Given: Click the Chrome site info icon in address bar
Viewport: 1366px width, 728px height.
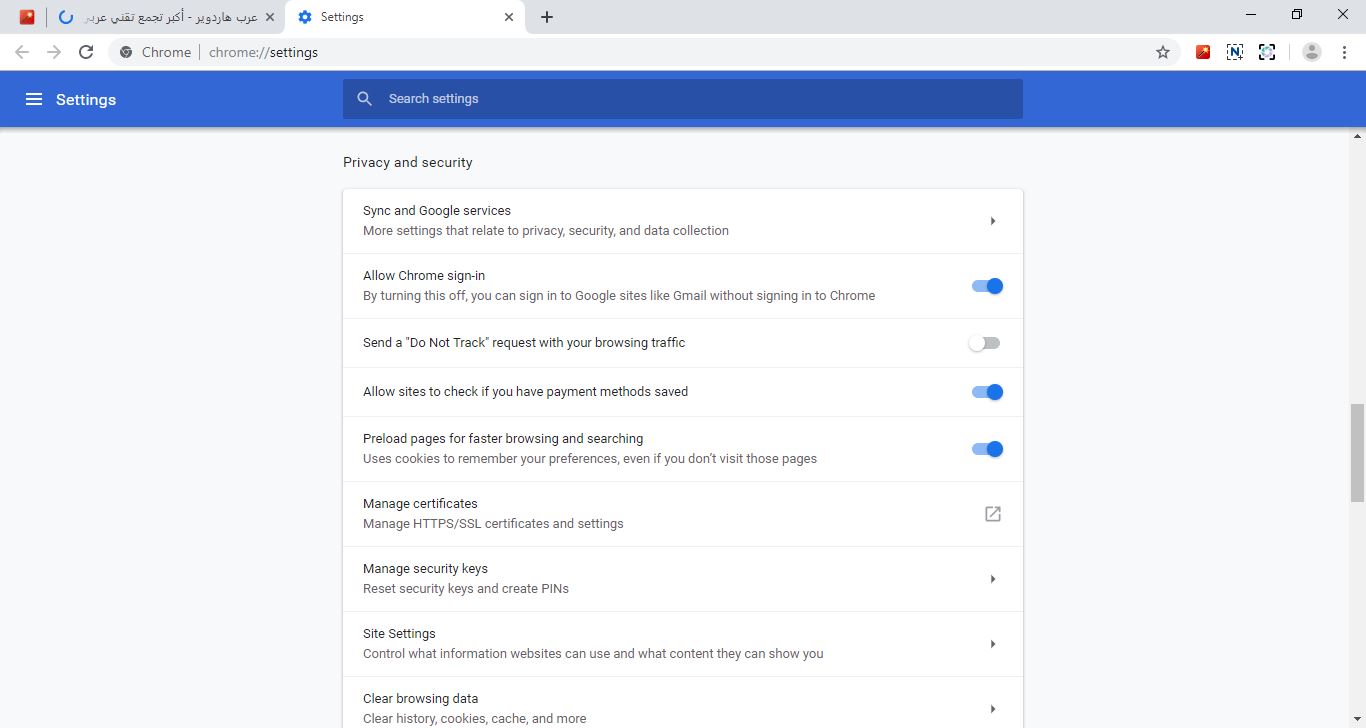Looking at the screenshot, I should [126, 52].
